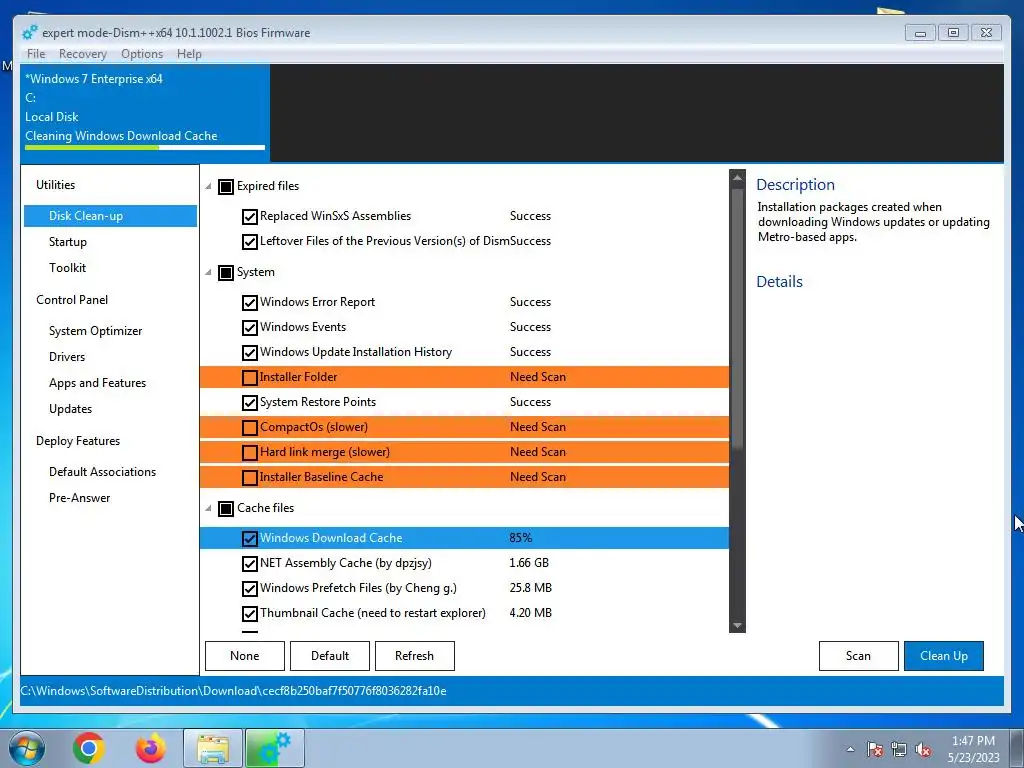Open Default Associations section
Viewport: 1024px width, 768px height.
coord(103,472)
